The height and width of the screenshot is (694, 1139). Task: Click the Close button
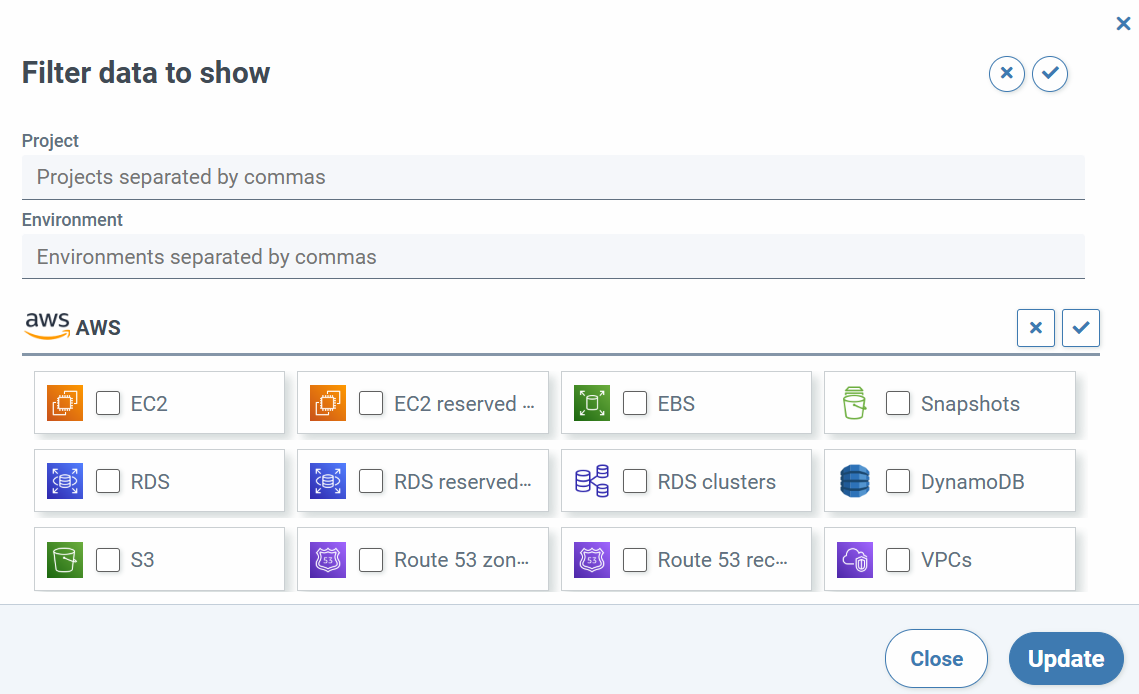coord(936,658)
